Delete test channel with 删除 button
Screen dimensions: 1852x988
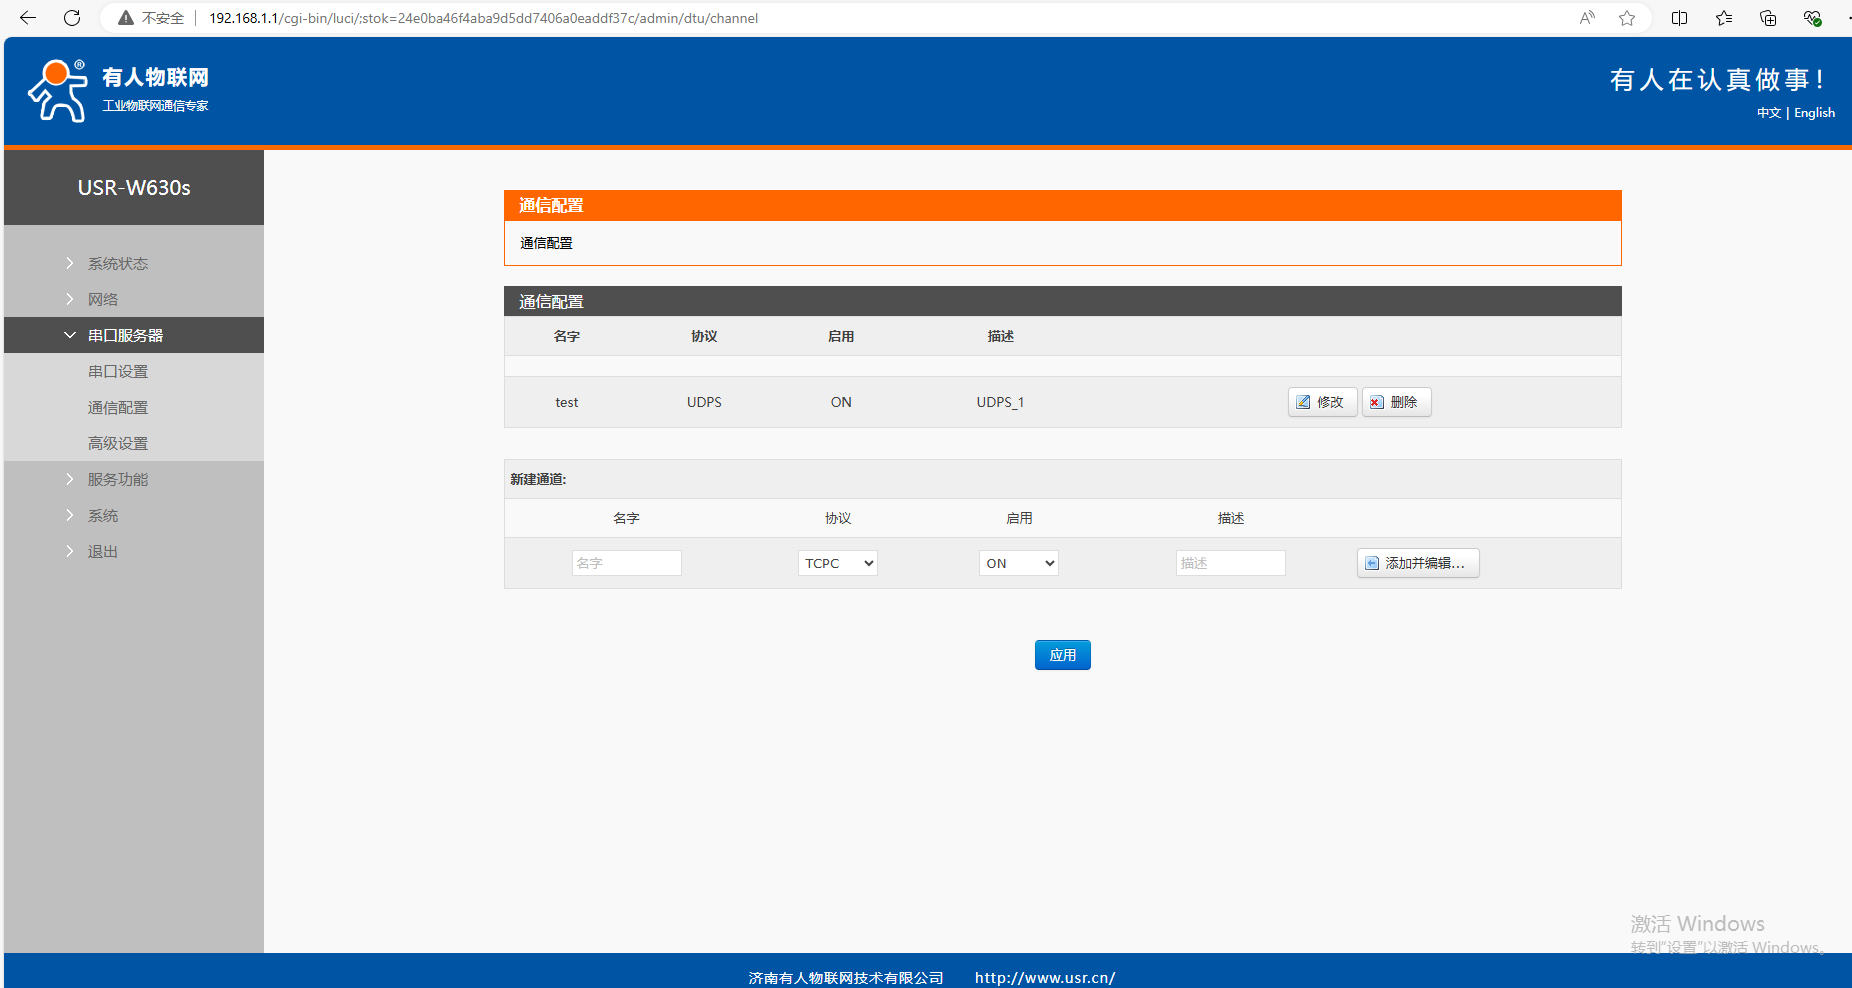[x=1396, y=402]
